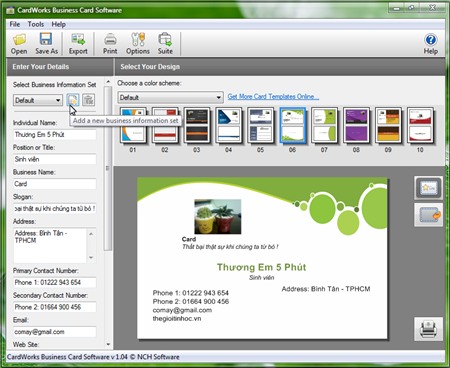
Task: Click 'Thương Em 5 Phút' name on card
Action: (261, 267)
